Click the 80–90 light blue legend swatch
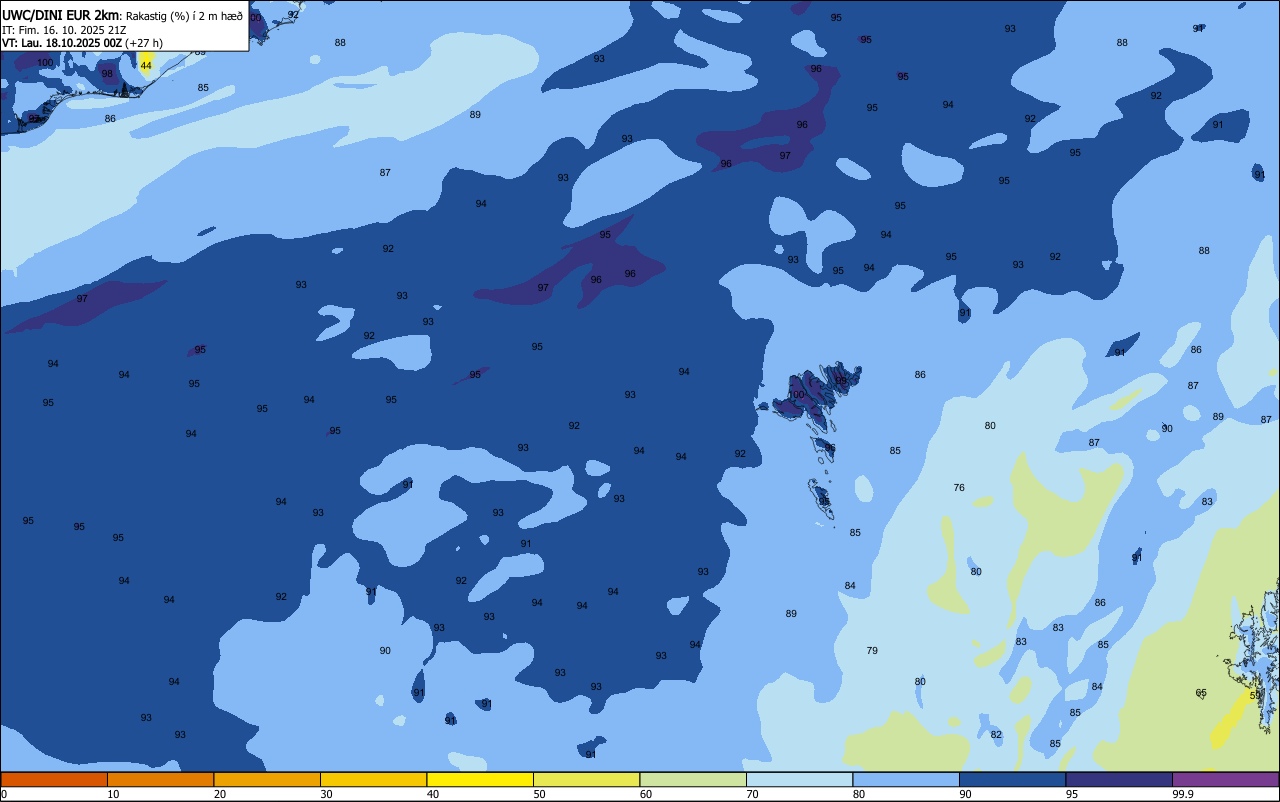 tap(906, 779)
